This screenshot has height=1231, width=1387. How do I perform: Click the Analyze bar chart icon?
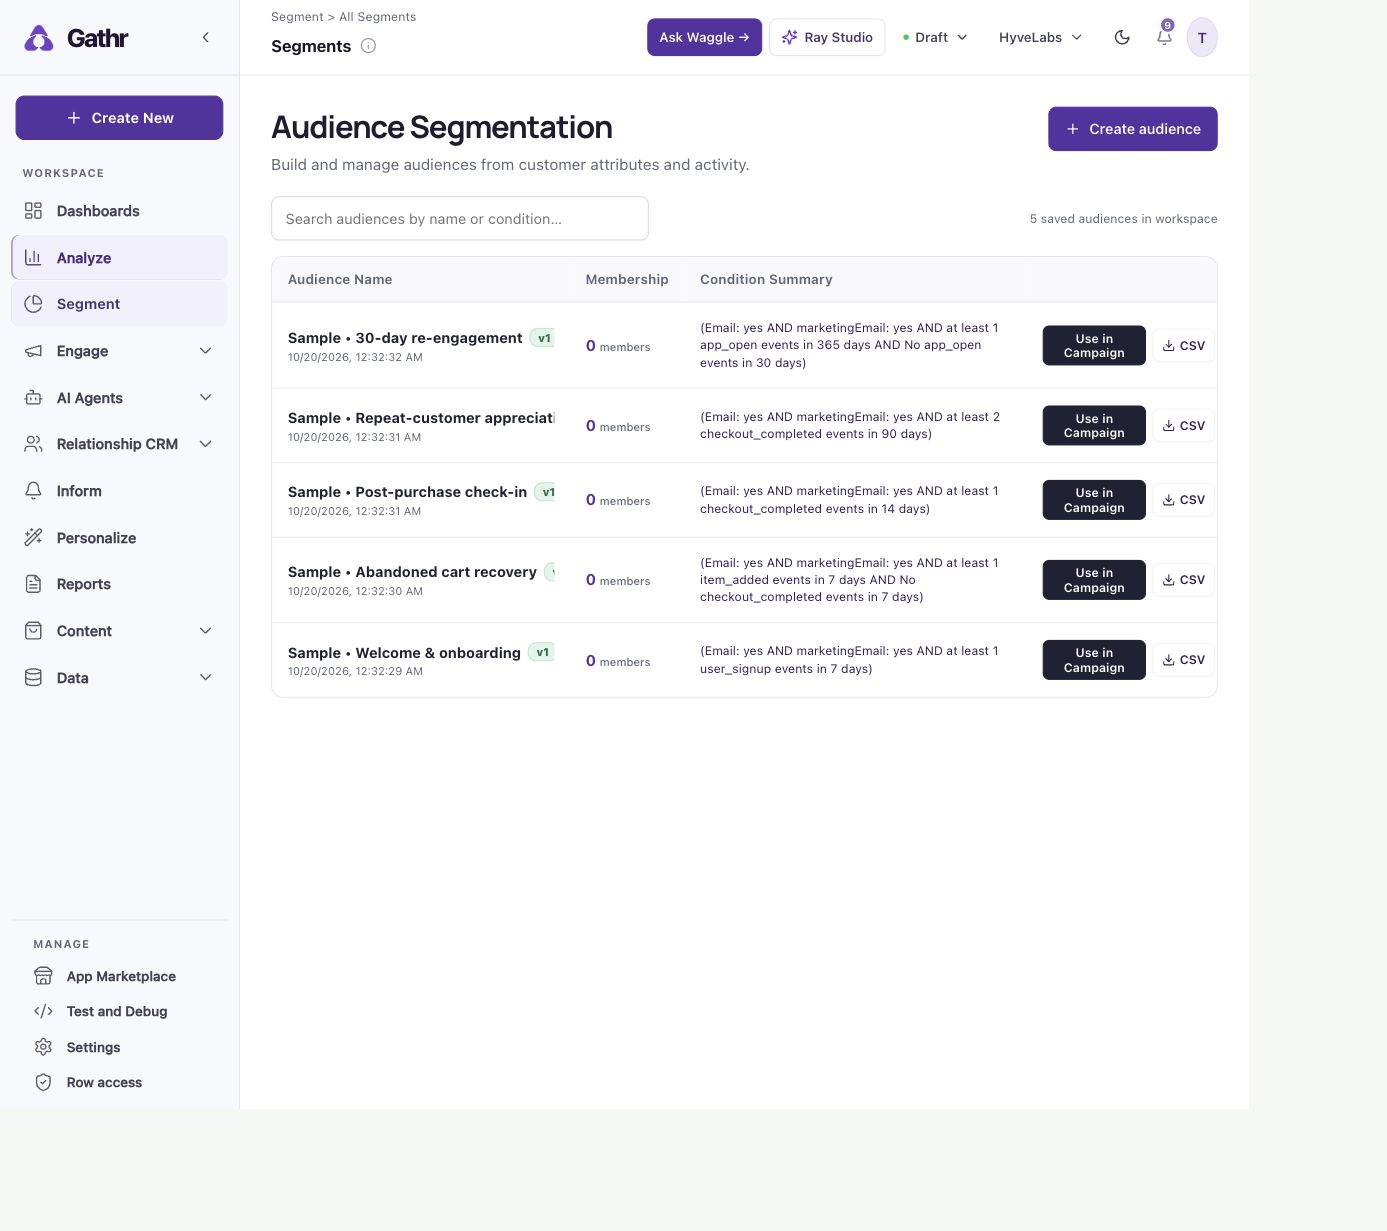click(33, 258)
